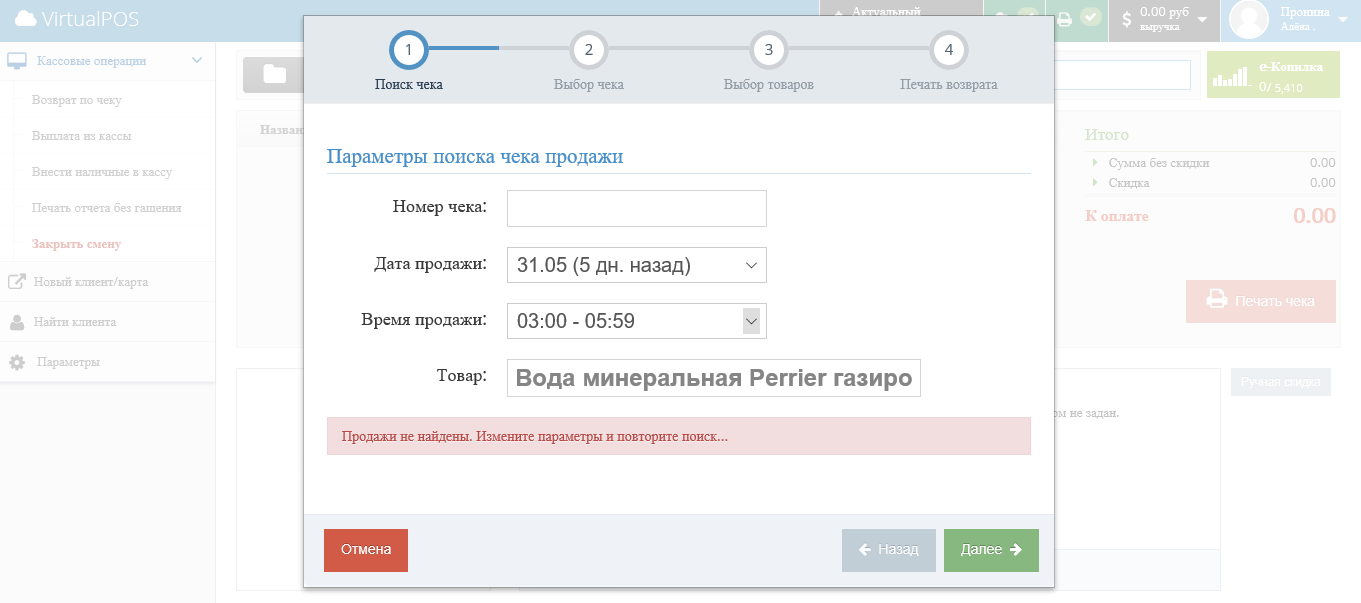Screen dimensions: 1361x603
Task: Select Найти клиента person icon in sidebar
Action: pos(18,322)
